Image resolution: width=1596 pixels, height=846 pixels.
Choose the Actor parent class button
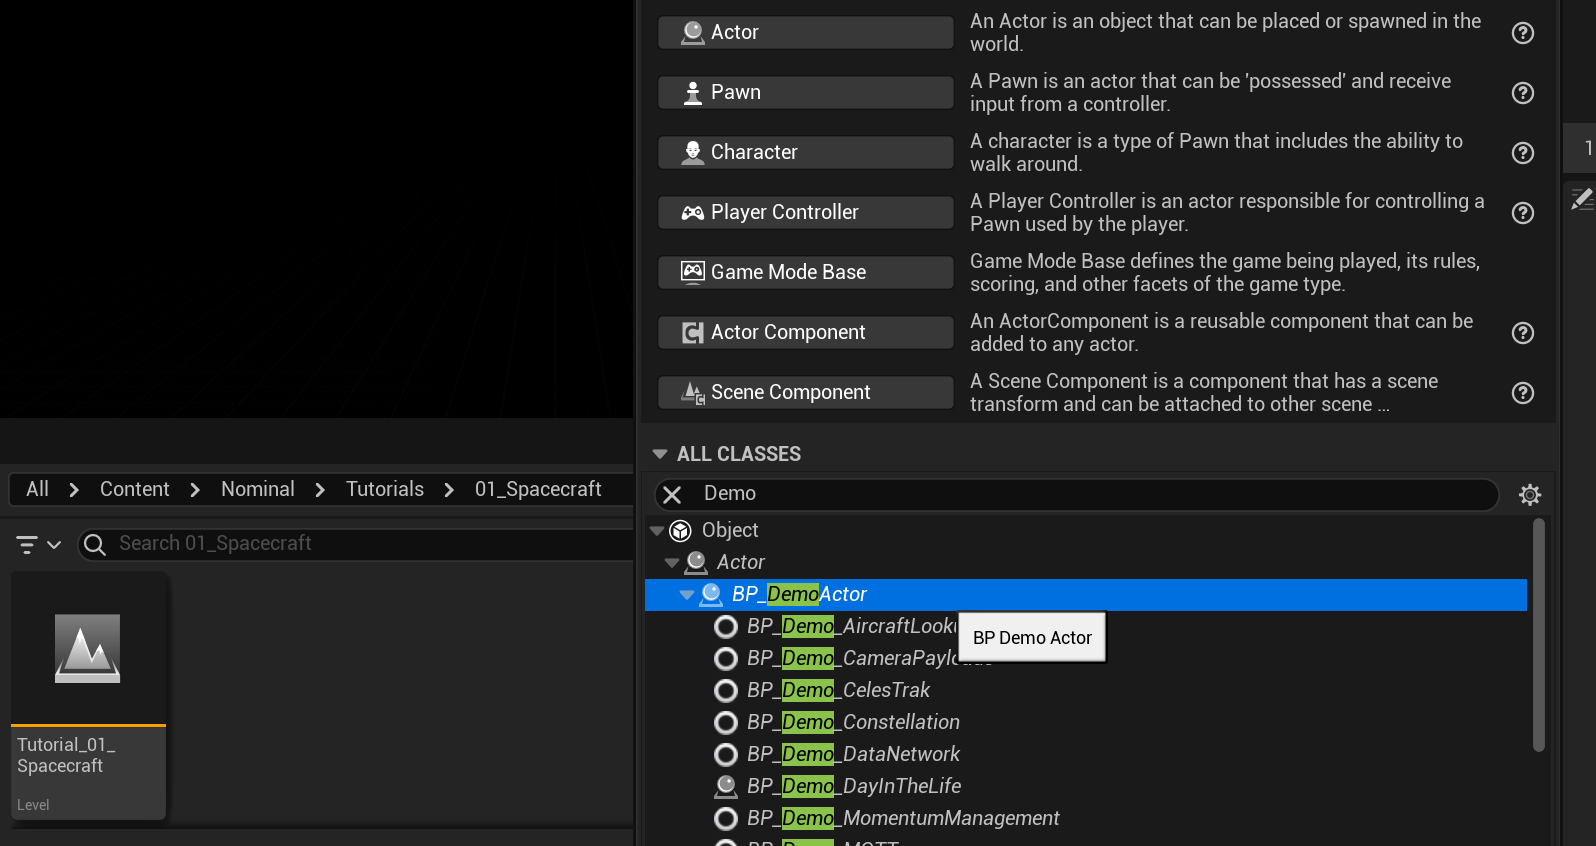805,32
